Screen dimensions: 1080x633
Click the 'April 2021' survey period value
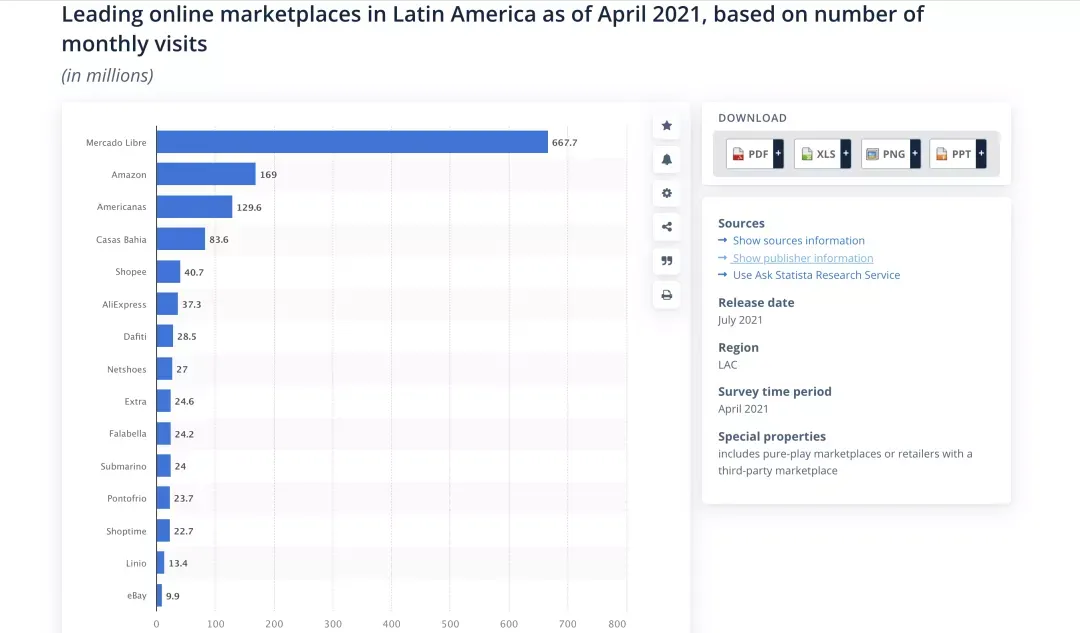click(743, 408)
